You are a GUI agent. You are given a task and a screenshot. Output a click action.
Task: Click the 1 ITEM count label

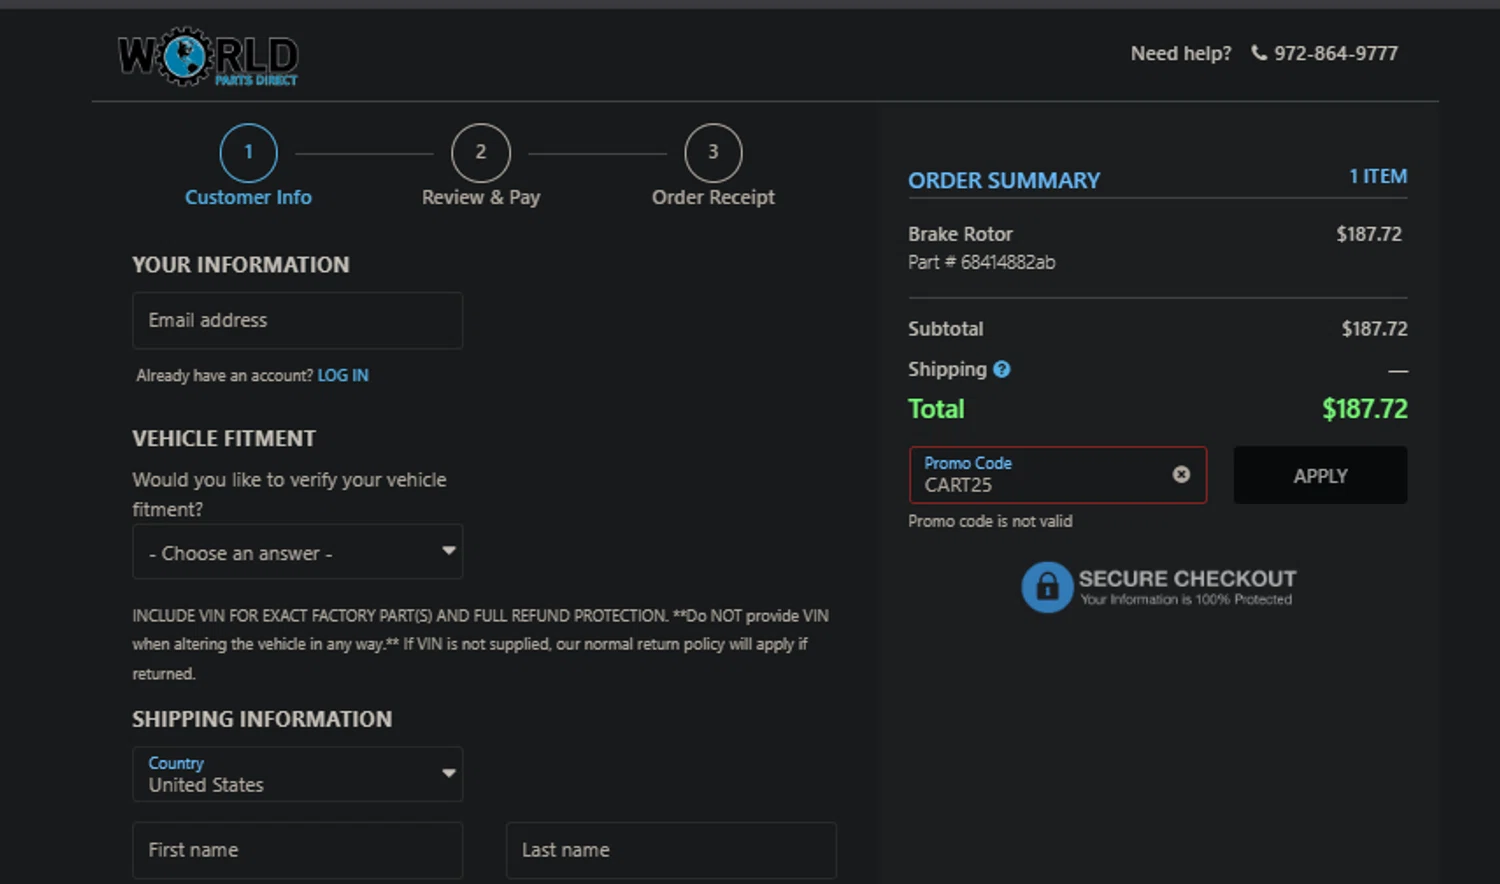[x=1377, y=177]
